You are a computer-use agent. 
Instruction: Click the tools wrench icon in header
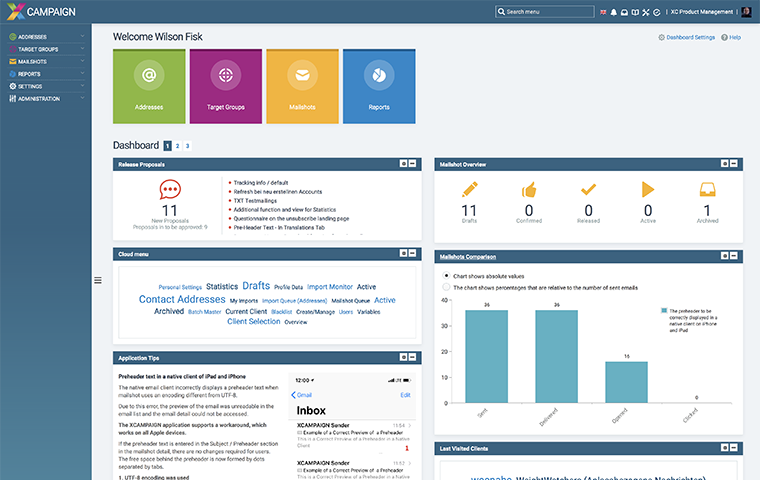646,12
